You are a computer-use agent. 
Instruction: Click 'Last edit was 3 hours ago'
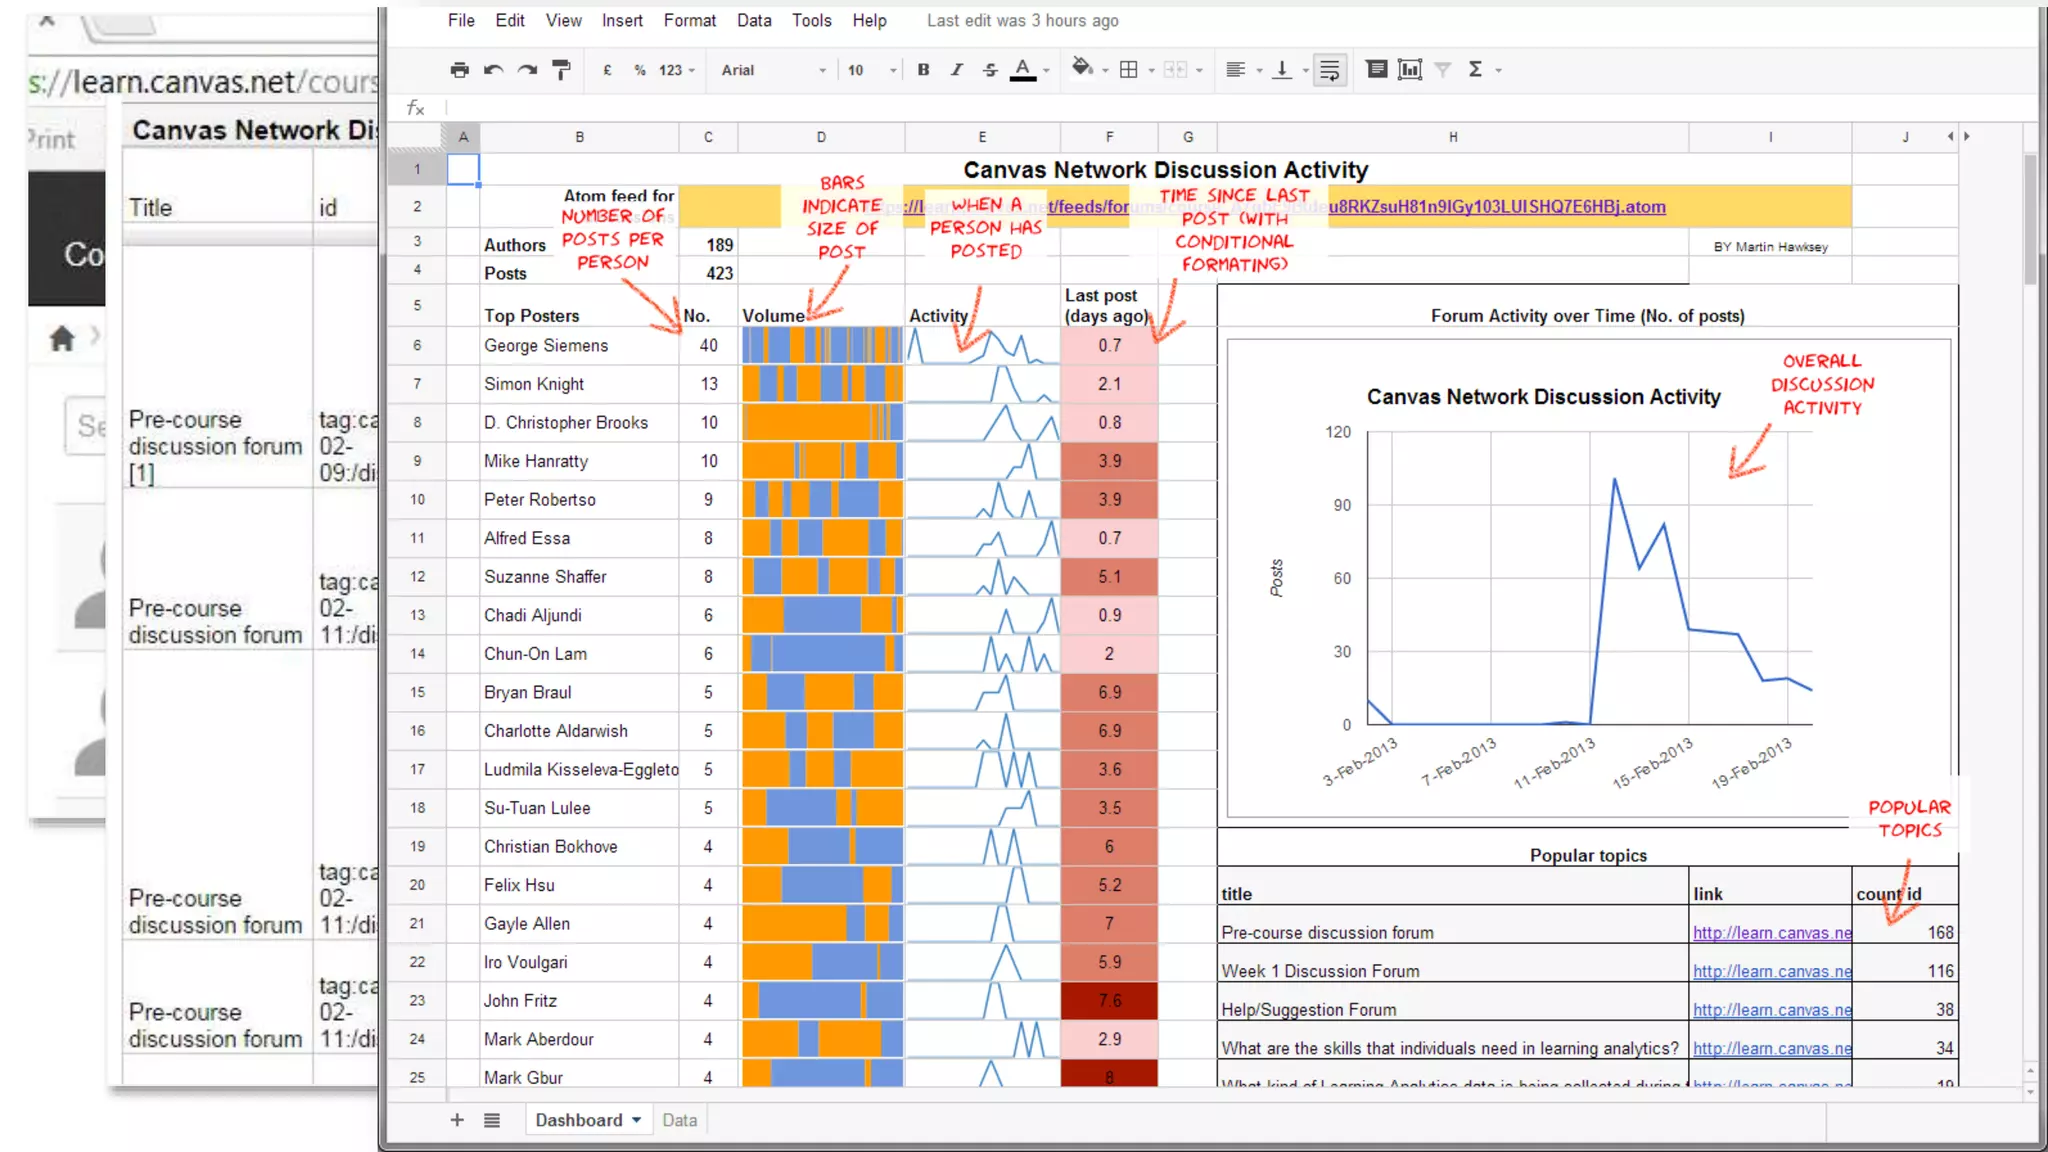1022,20
